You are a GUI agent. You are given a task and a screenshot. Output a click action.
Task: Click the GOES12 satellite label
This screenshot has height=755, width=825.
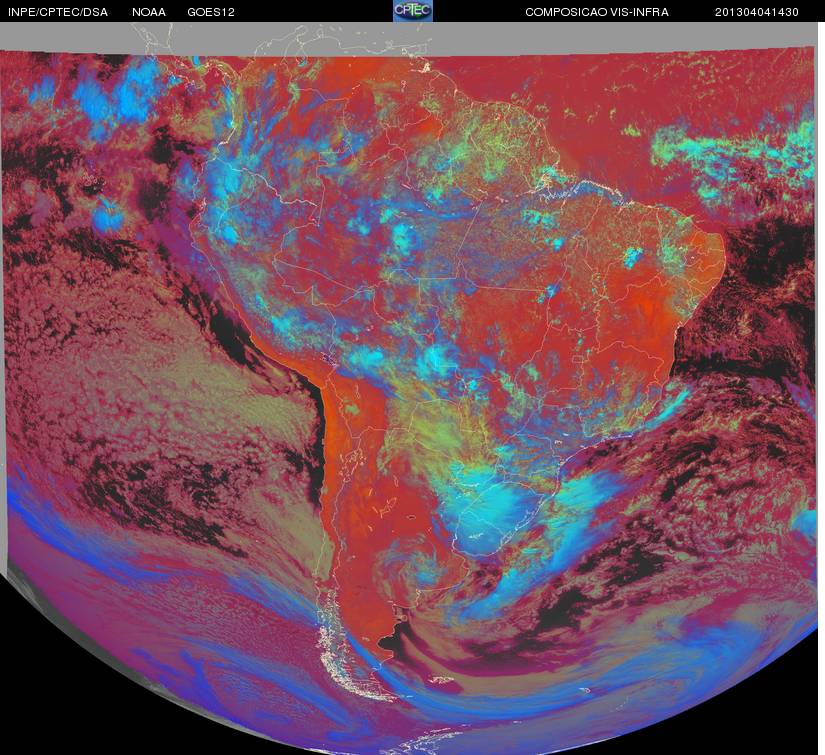(x=211, y=12)
